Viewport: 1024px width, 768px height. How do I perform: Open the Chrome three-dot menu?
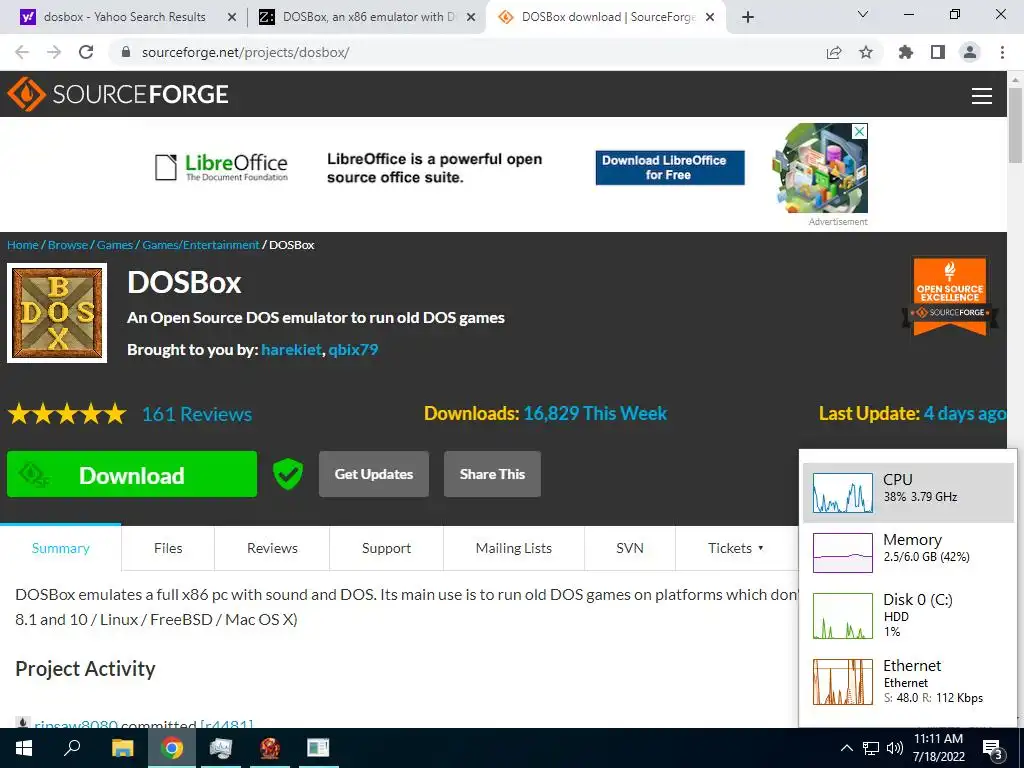click(1002, 52)
